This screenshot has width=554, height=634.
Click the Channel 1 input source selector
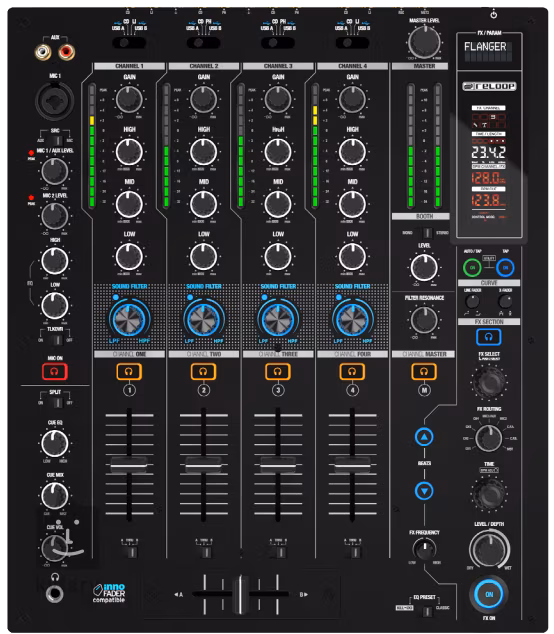pyautogui.click(x=129, y=42)
